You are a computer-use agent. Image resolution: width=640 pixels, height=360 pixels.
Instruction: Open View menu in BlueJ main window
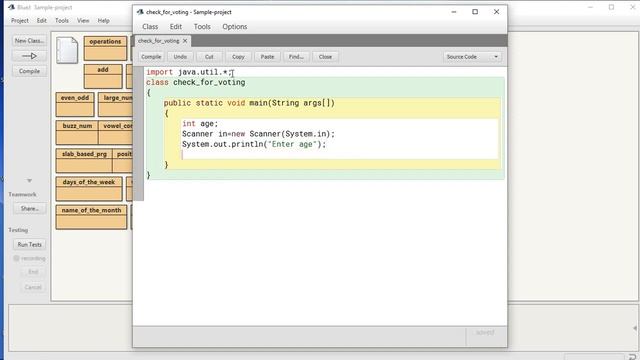83,20
